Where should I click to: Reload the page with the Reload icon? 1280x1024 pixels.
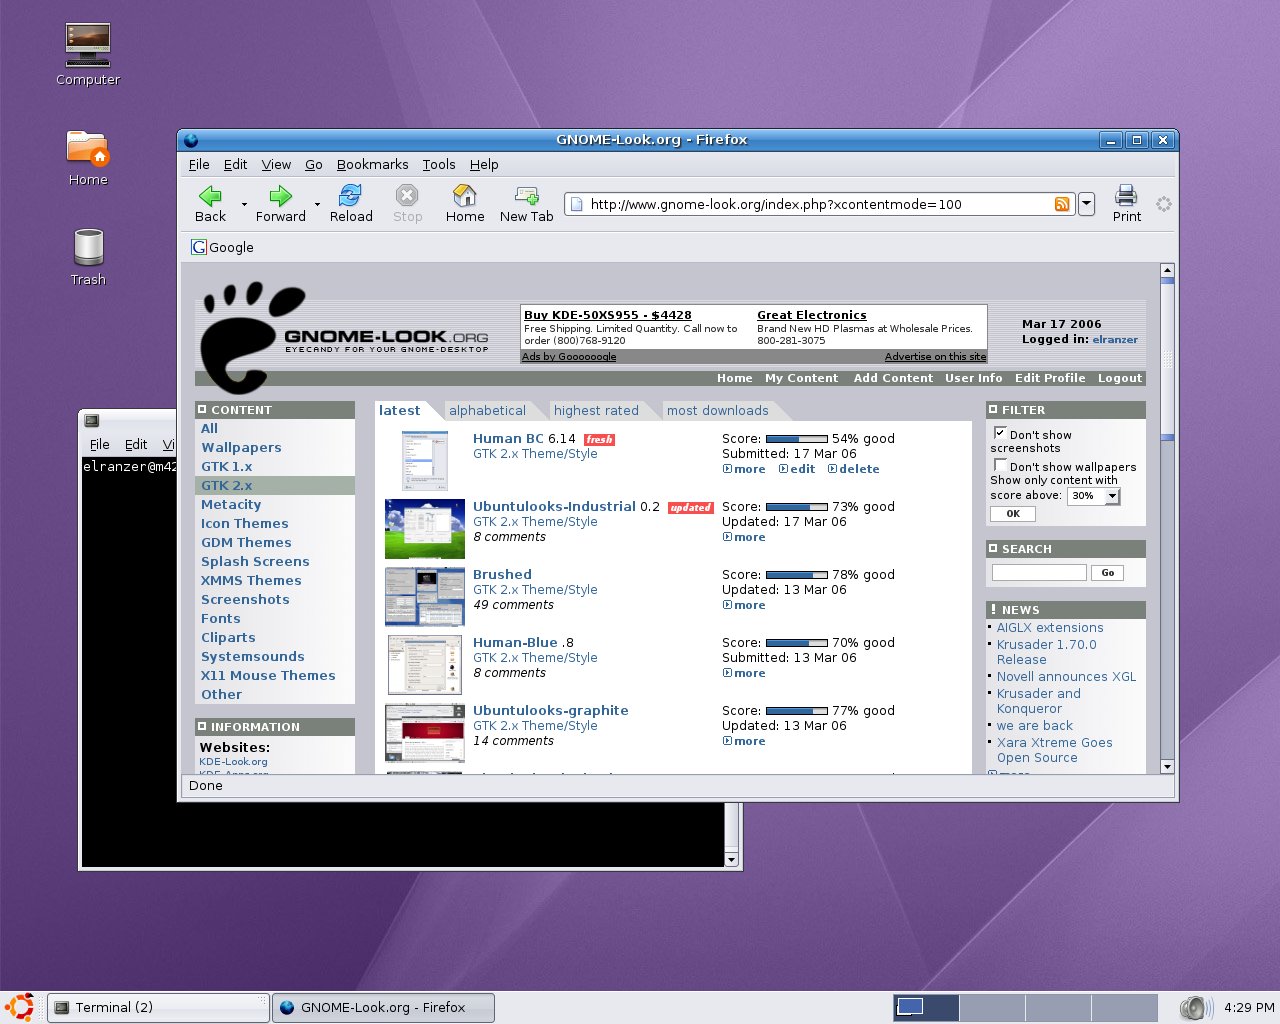351,195
